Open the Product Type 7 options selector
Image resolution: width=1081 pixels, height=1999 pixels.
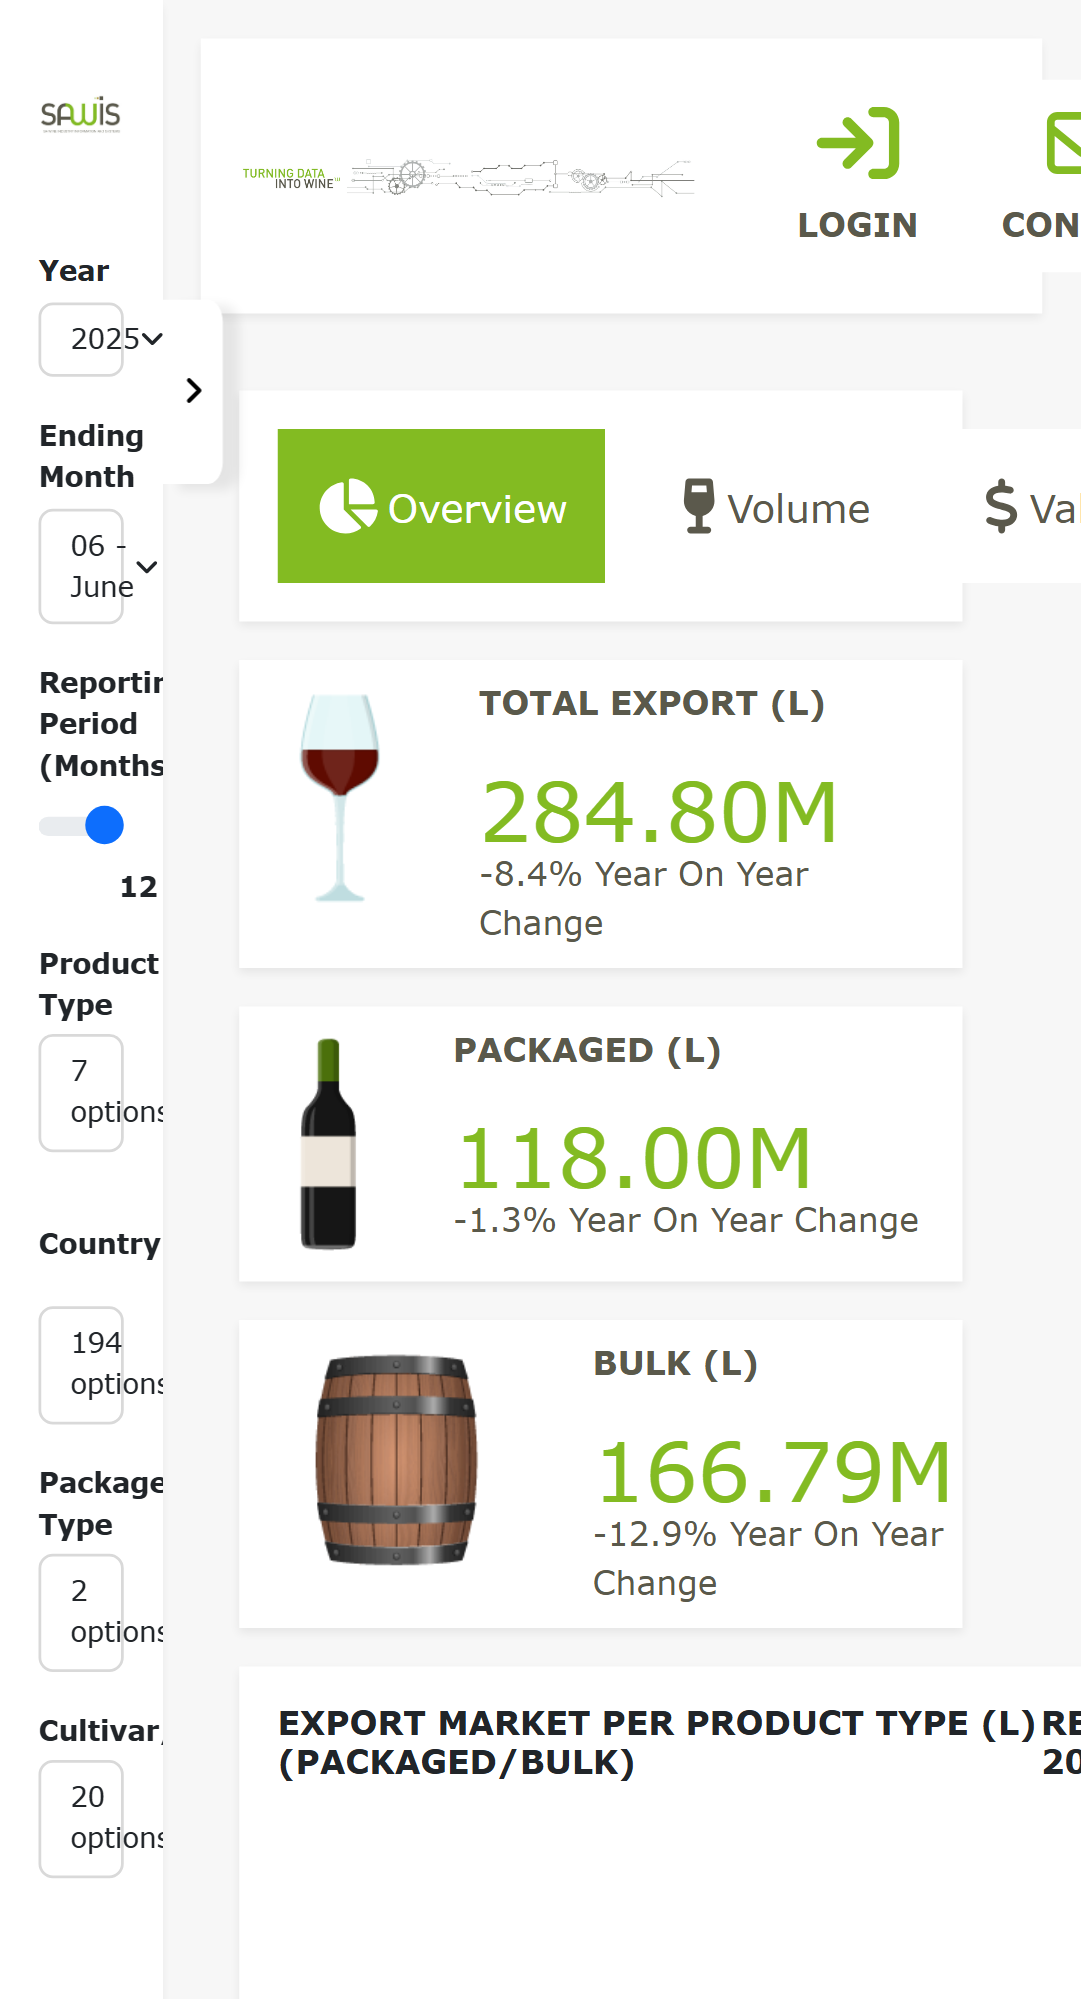(101, 1093)
